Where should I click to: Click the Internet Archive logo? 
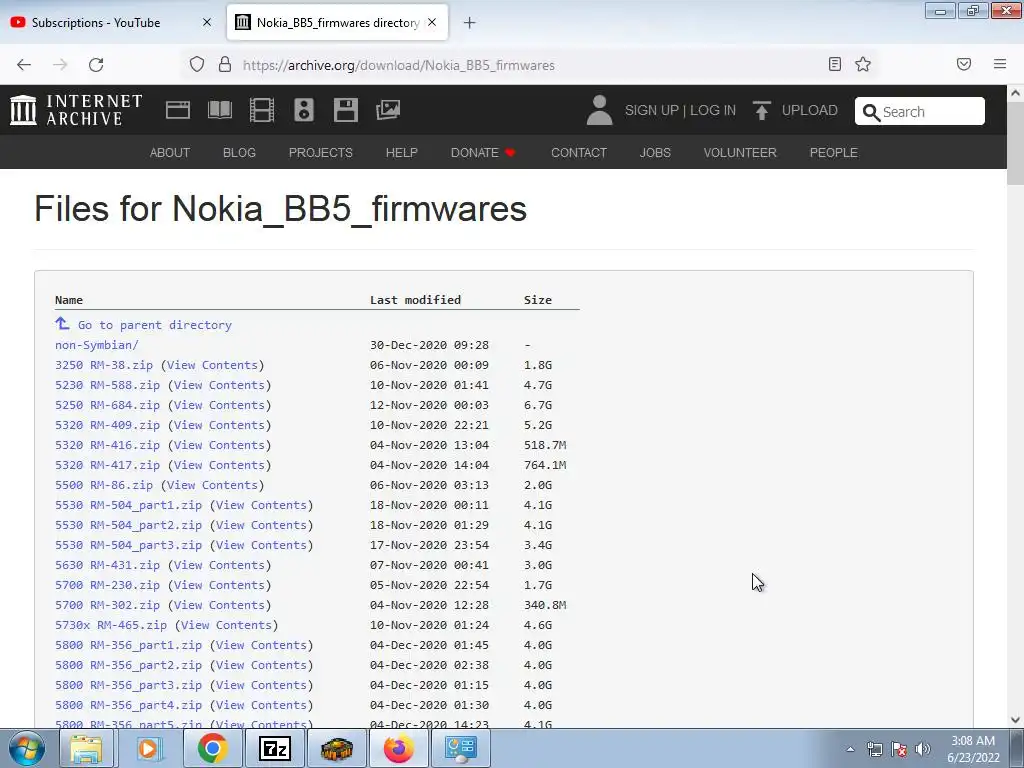tap(76, 110)
